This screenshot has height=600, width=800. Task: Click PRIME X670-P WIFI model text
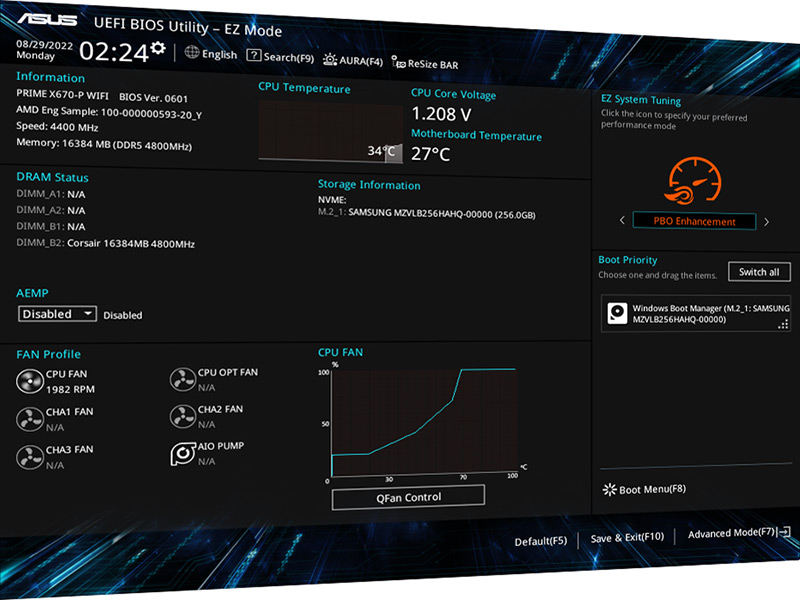(x=62, y=94)
